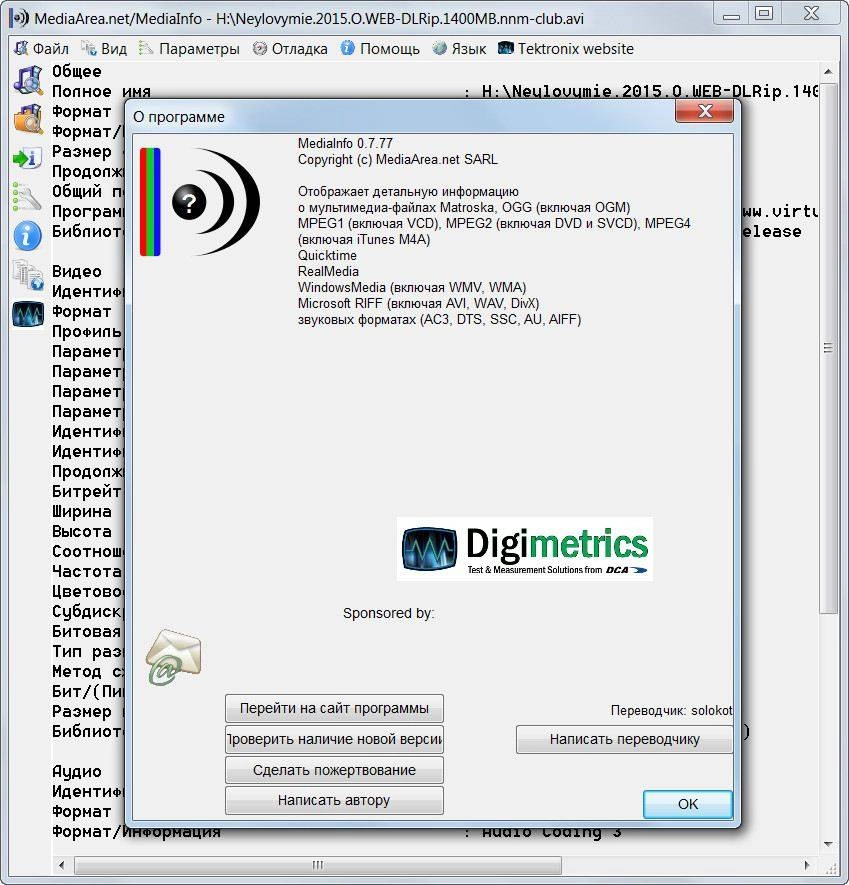Click the Audio Coding 3 value
Image resolution: width=849 pixels, height=885 pixels.
point(552,832)
